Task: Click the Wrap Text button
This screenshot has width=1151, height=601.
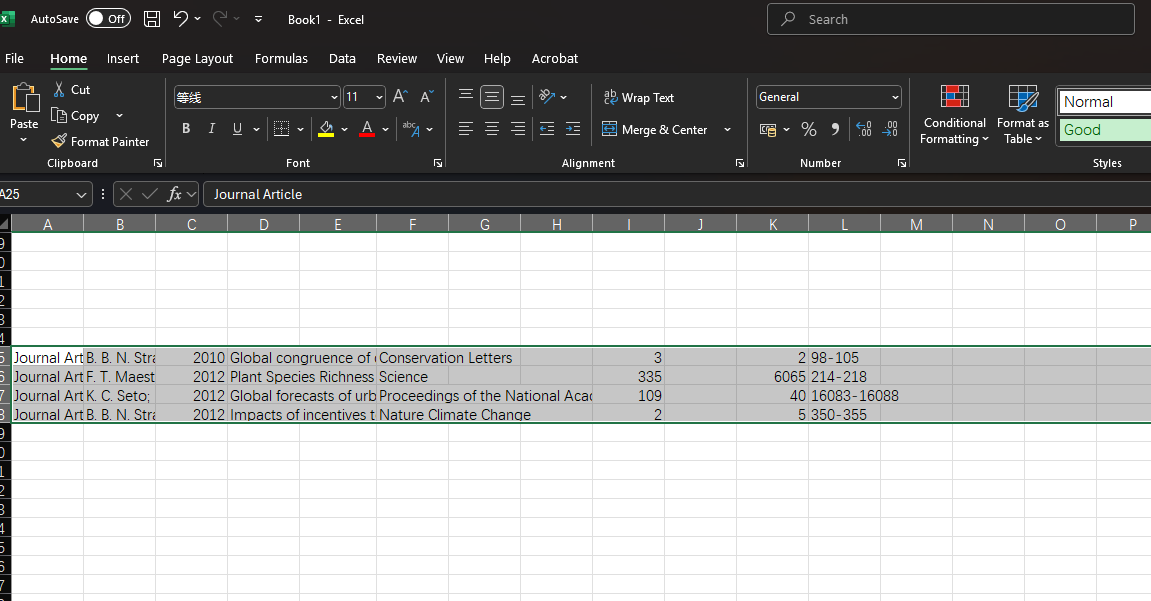Action: coord(639,98)
